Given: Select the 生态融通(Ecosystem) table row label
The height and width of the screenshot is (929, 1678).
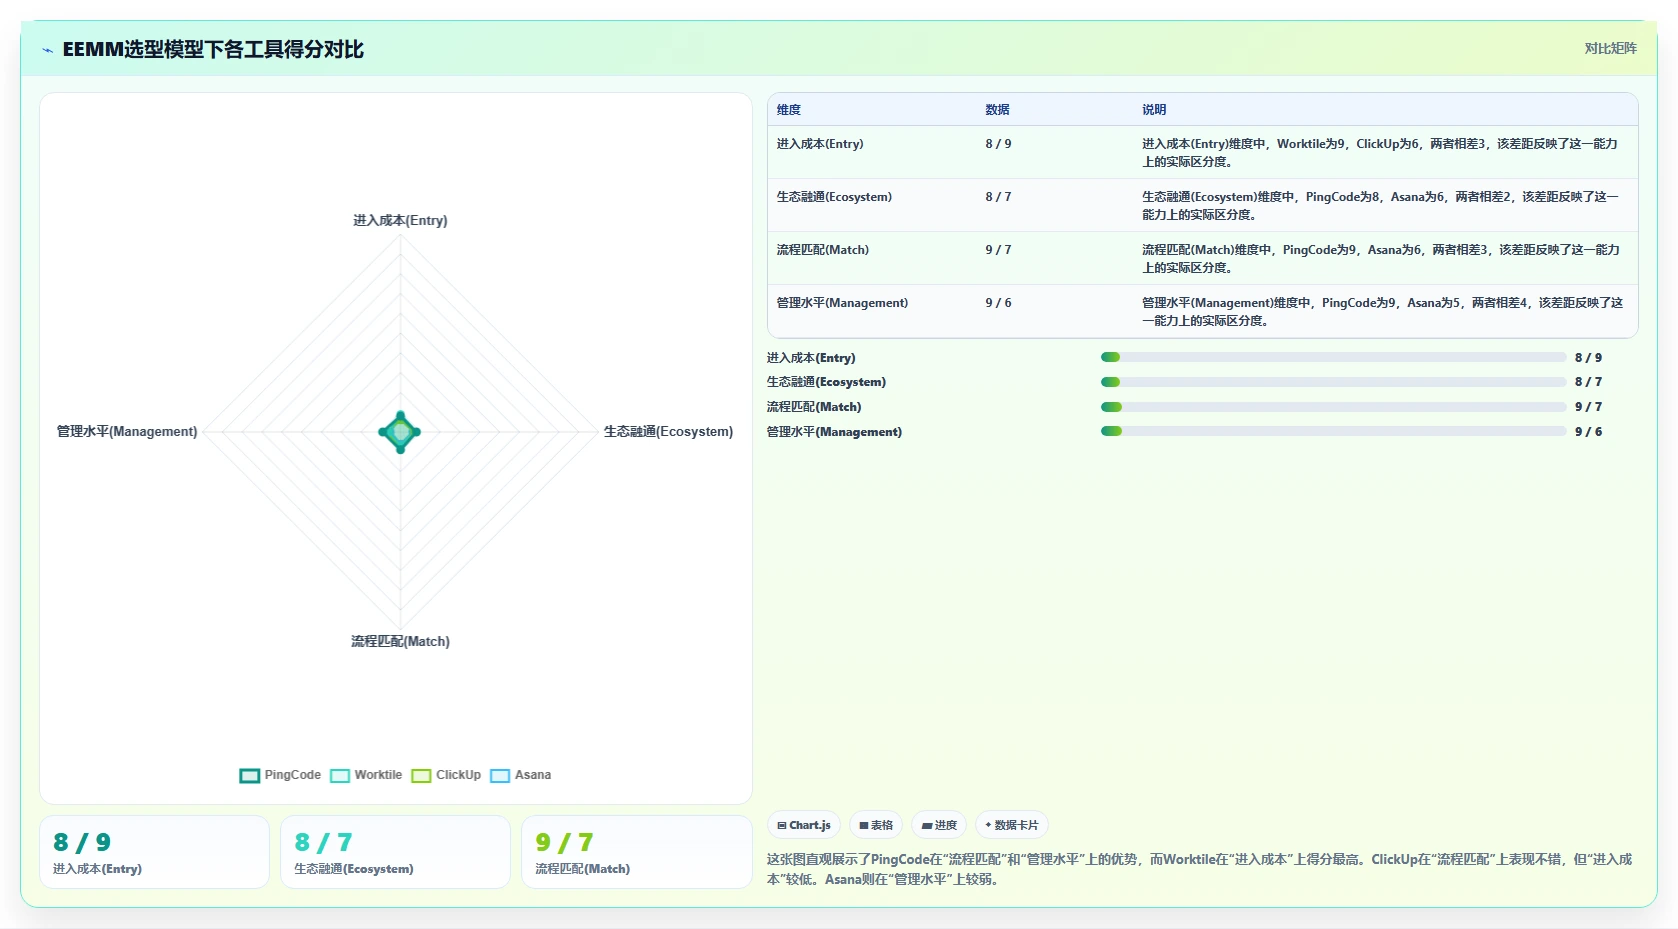Looking at the screenshot, I should (834, 197).
